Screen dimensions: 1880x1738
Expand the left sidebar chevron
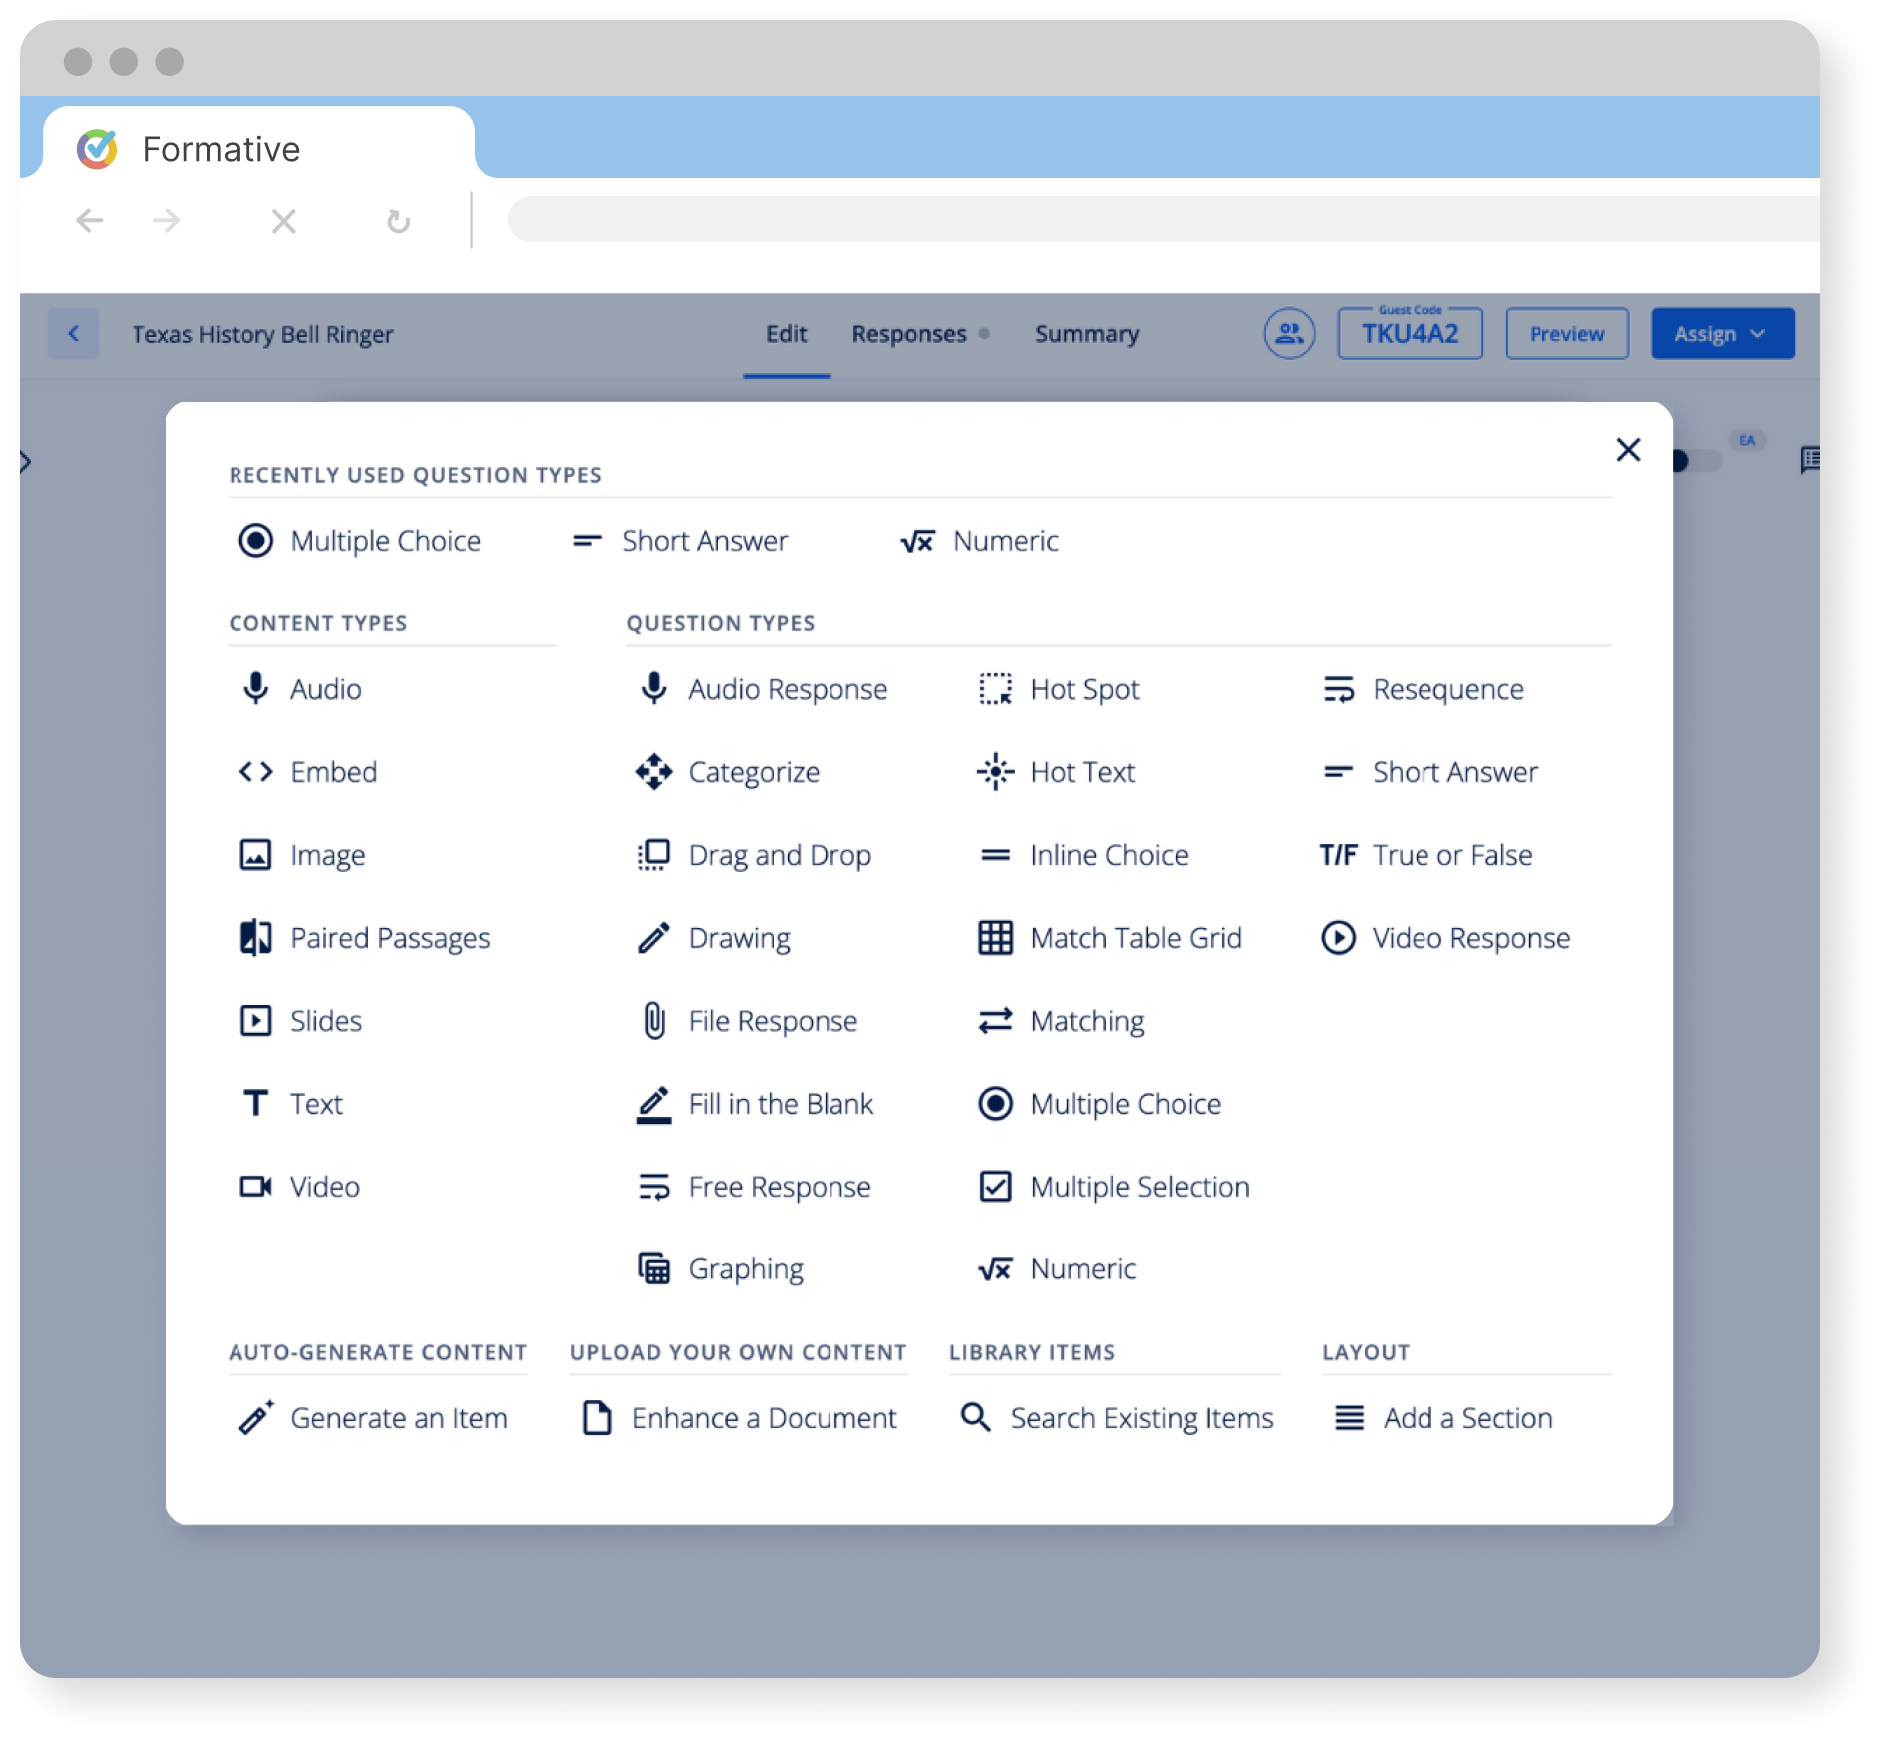(x=26, y=461)
